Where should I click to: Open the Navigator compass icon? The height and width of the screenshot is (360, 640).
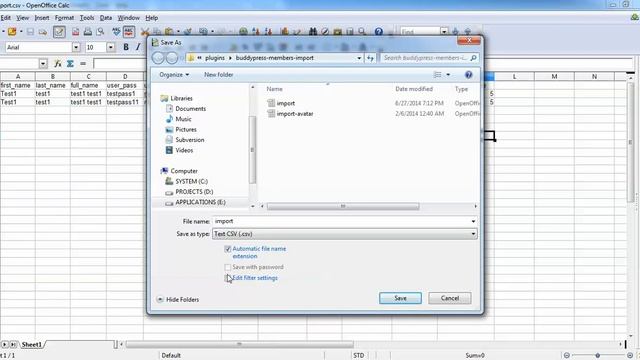325,31
